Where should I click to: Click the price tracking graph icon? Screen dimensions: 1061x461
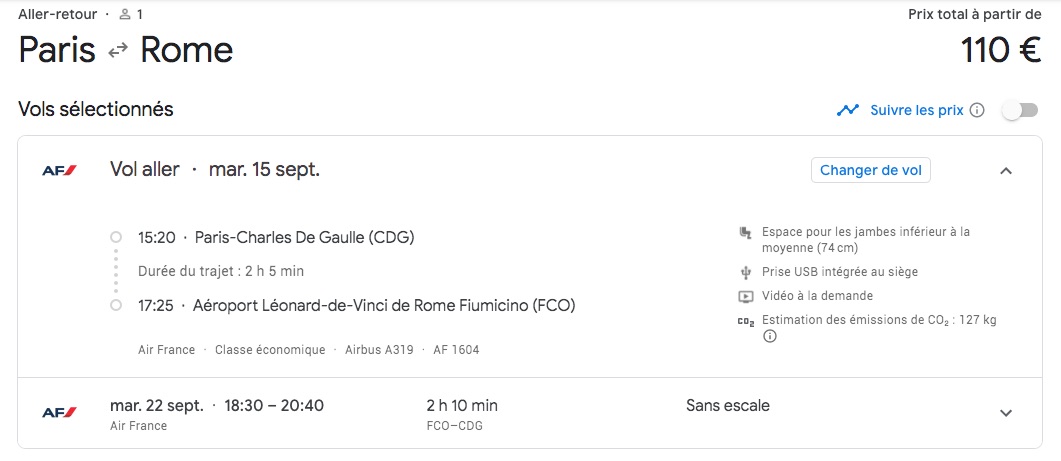pos(847,110)
